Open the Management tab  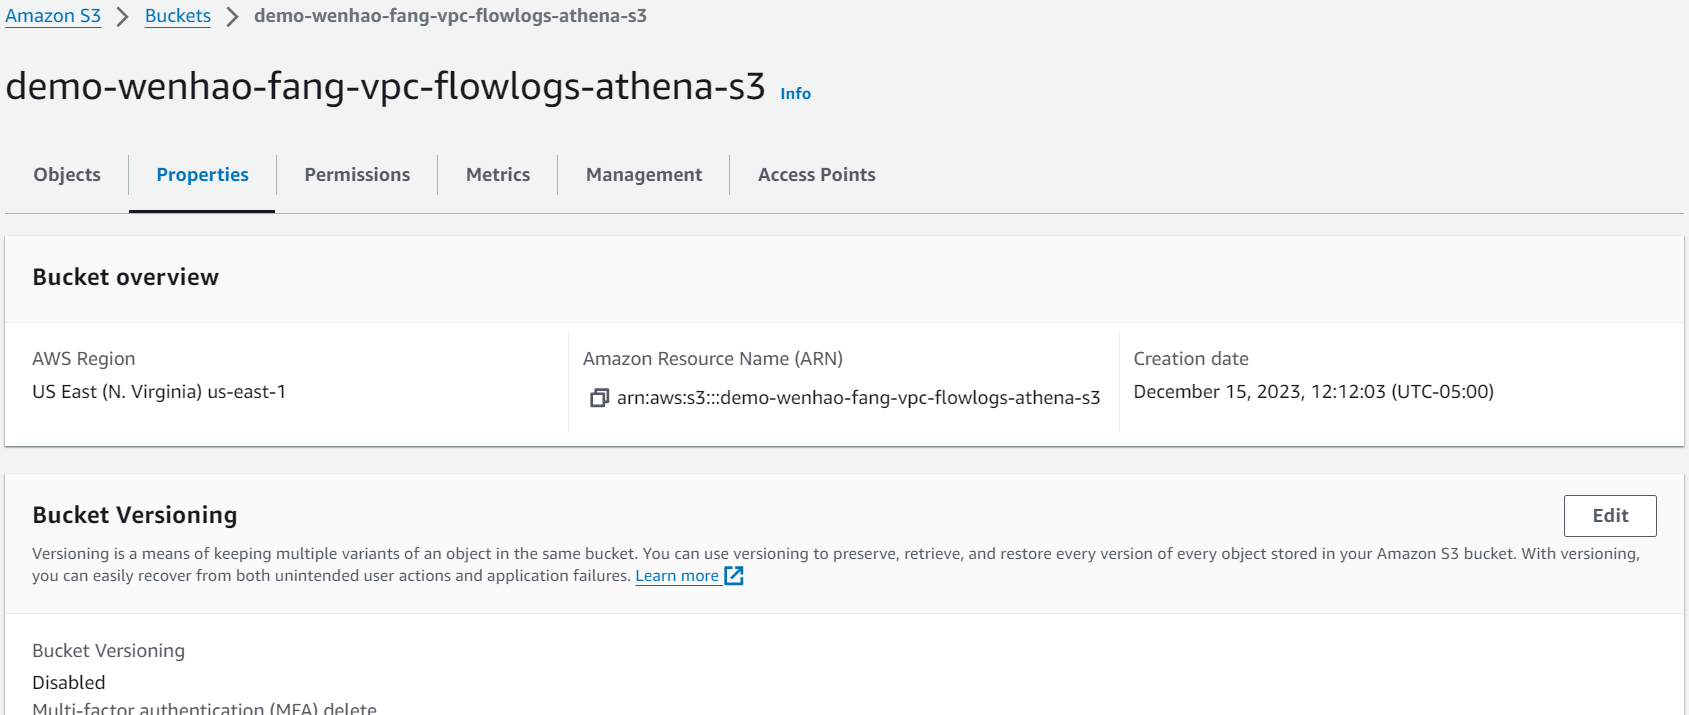point(644,175)
